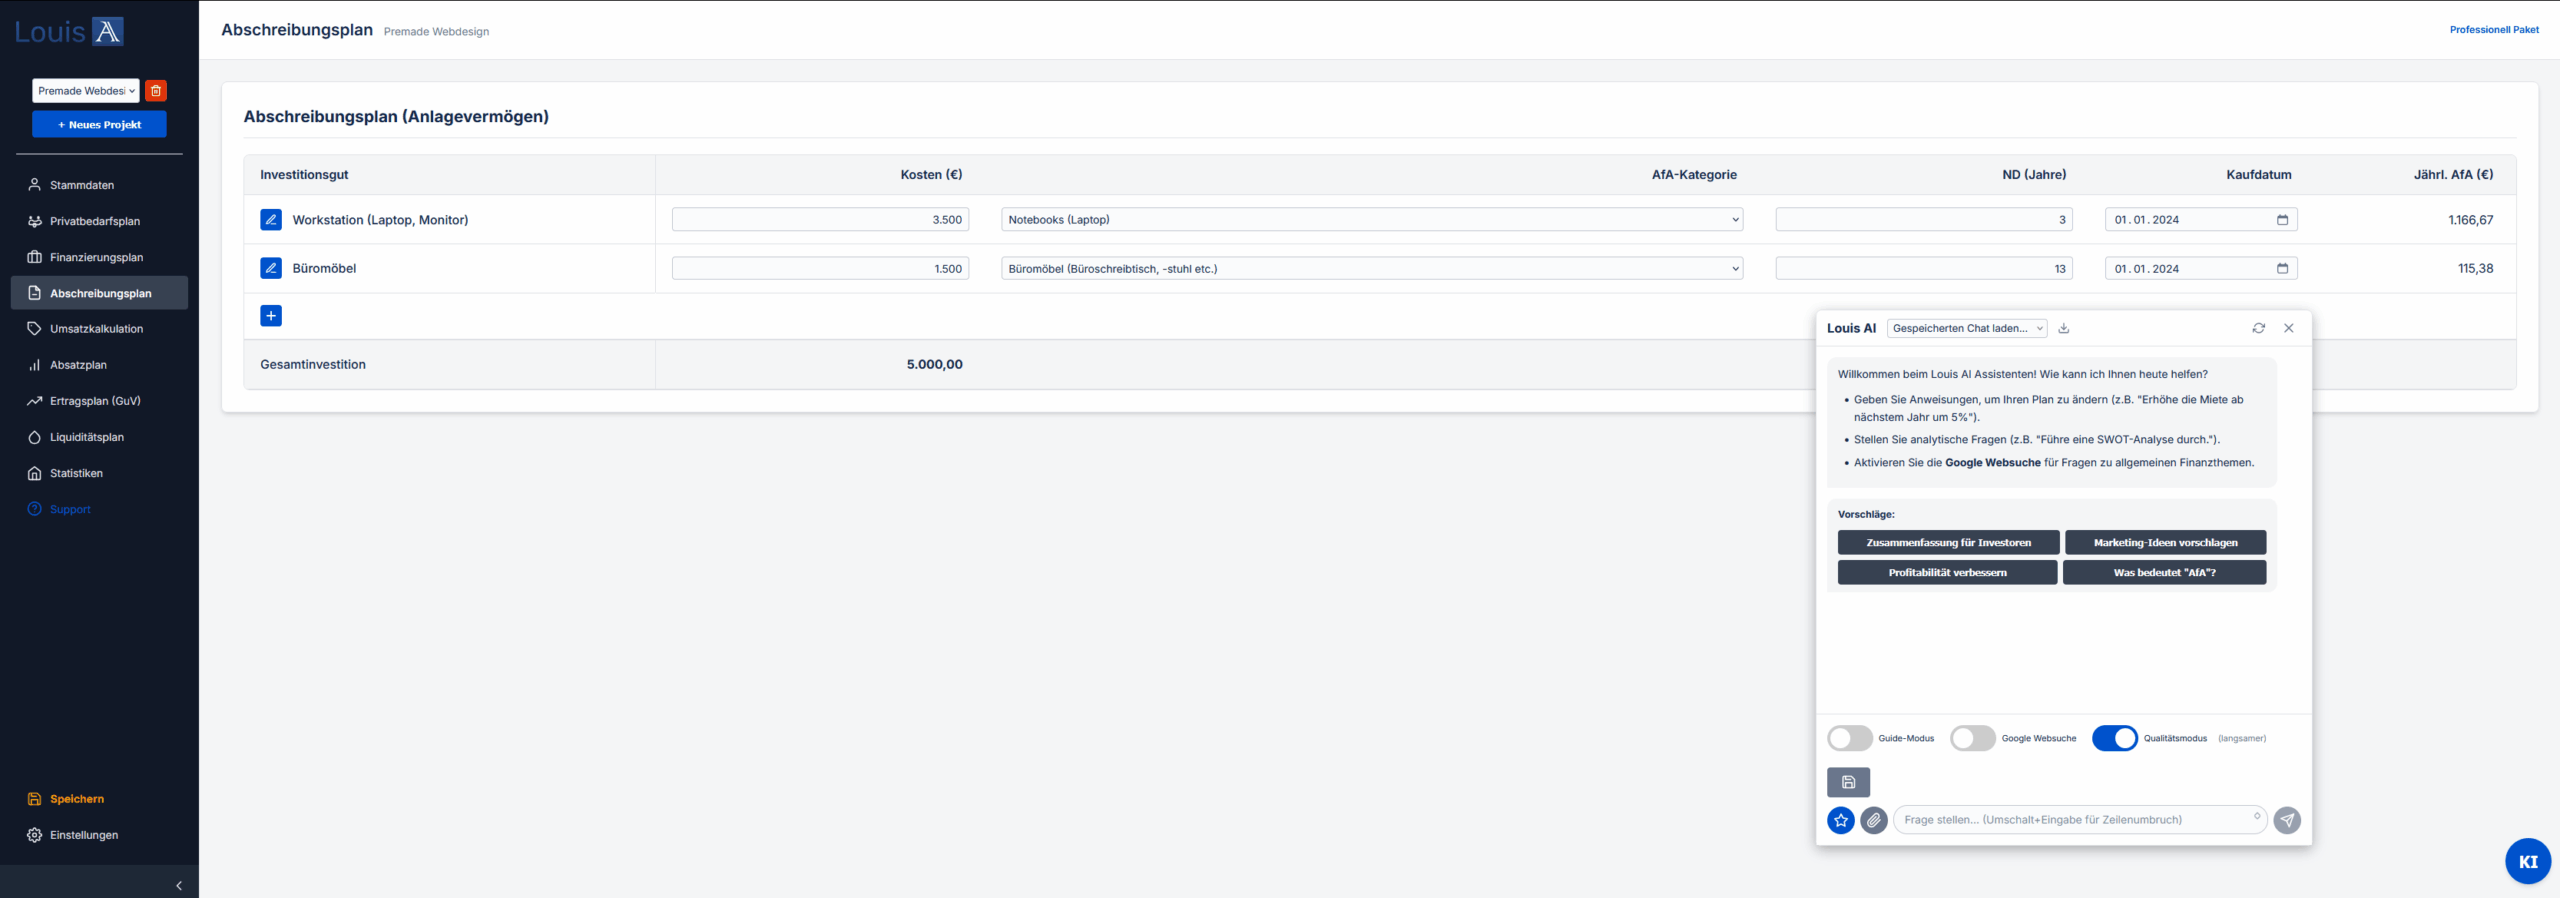Open the Gespeicherten Chat laden dropdown
Viewport: 2560px width, 898px height.
1966,328
